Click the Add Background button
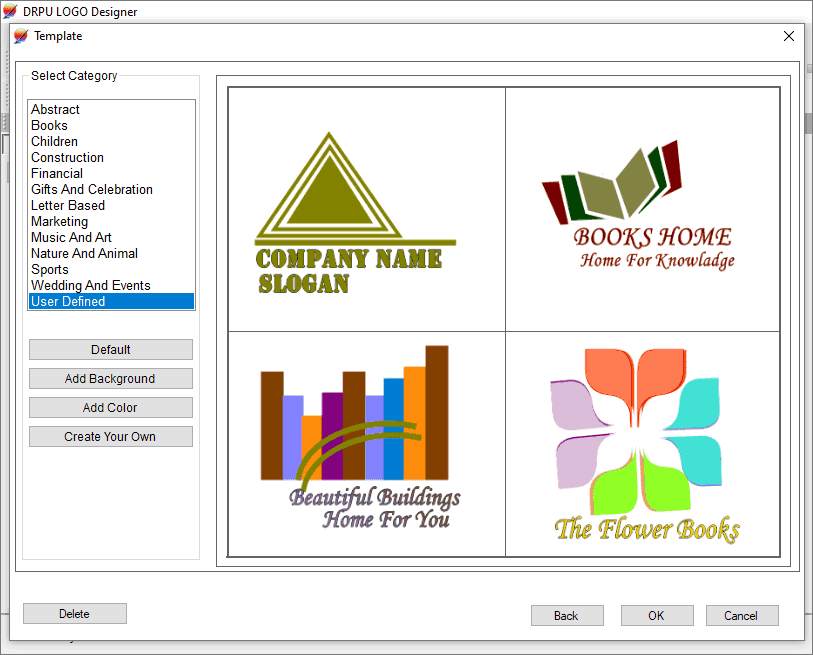Viewport: 813px width, 655px height. click(x=110, y=378)
